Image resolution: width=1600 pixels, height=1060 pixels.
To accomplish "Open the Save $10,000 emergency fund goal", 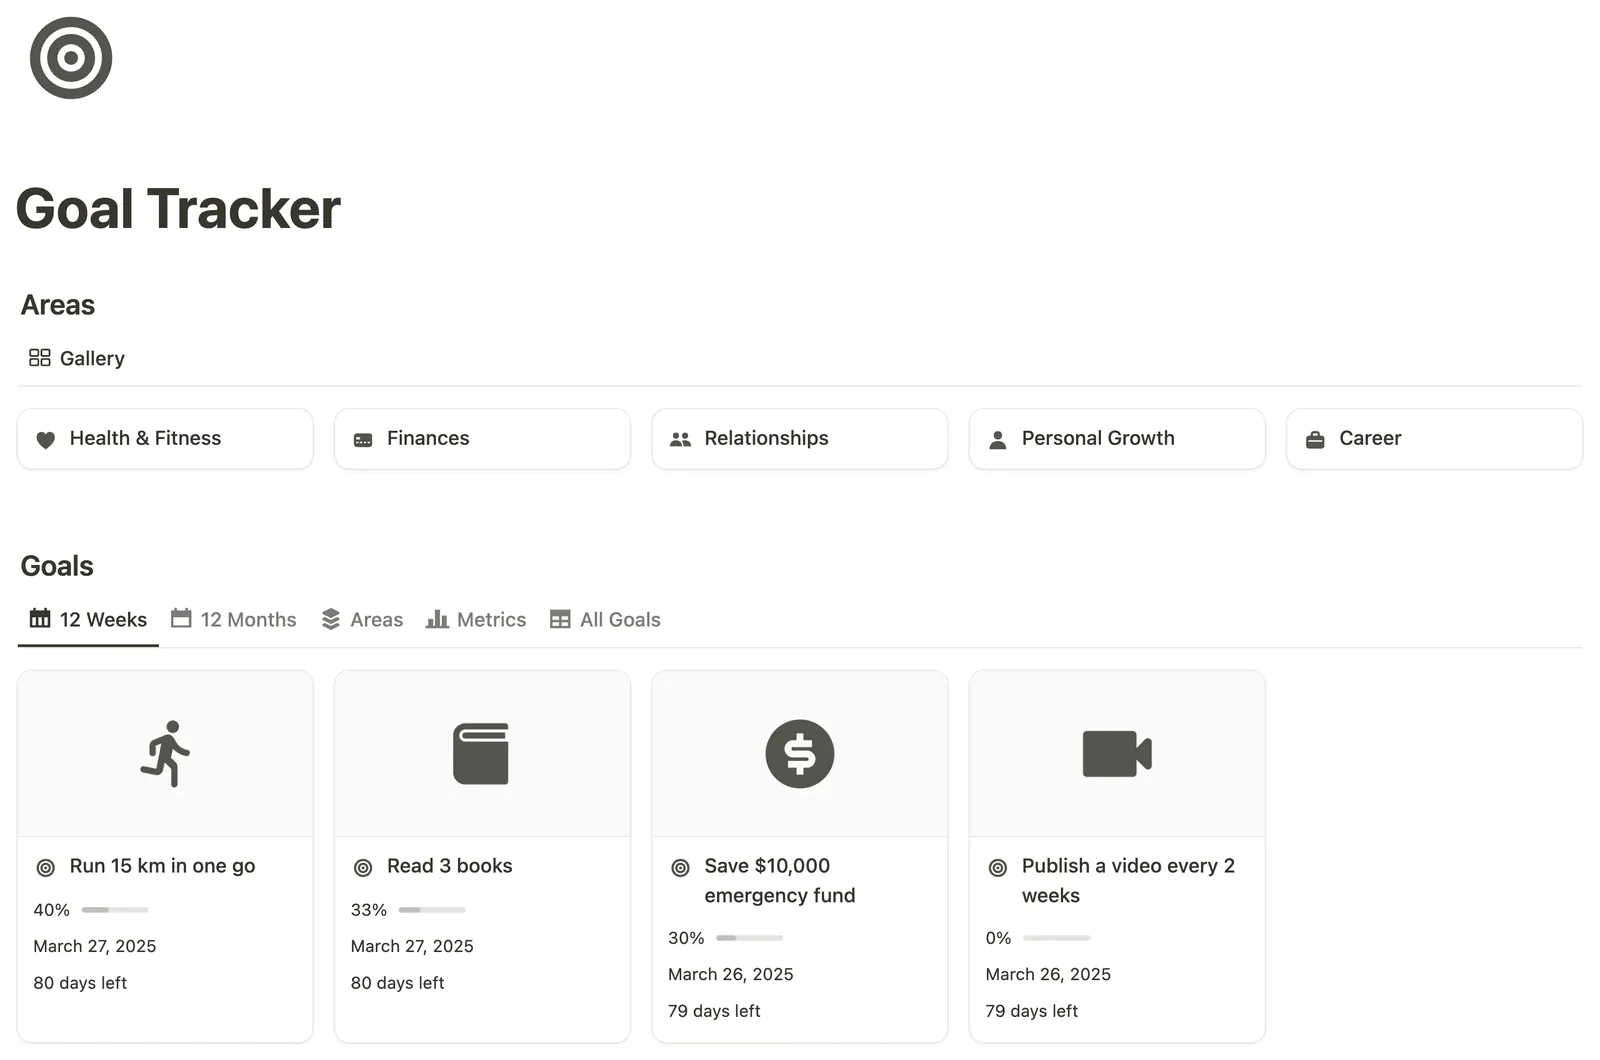I will pos(779,880).
